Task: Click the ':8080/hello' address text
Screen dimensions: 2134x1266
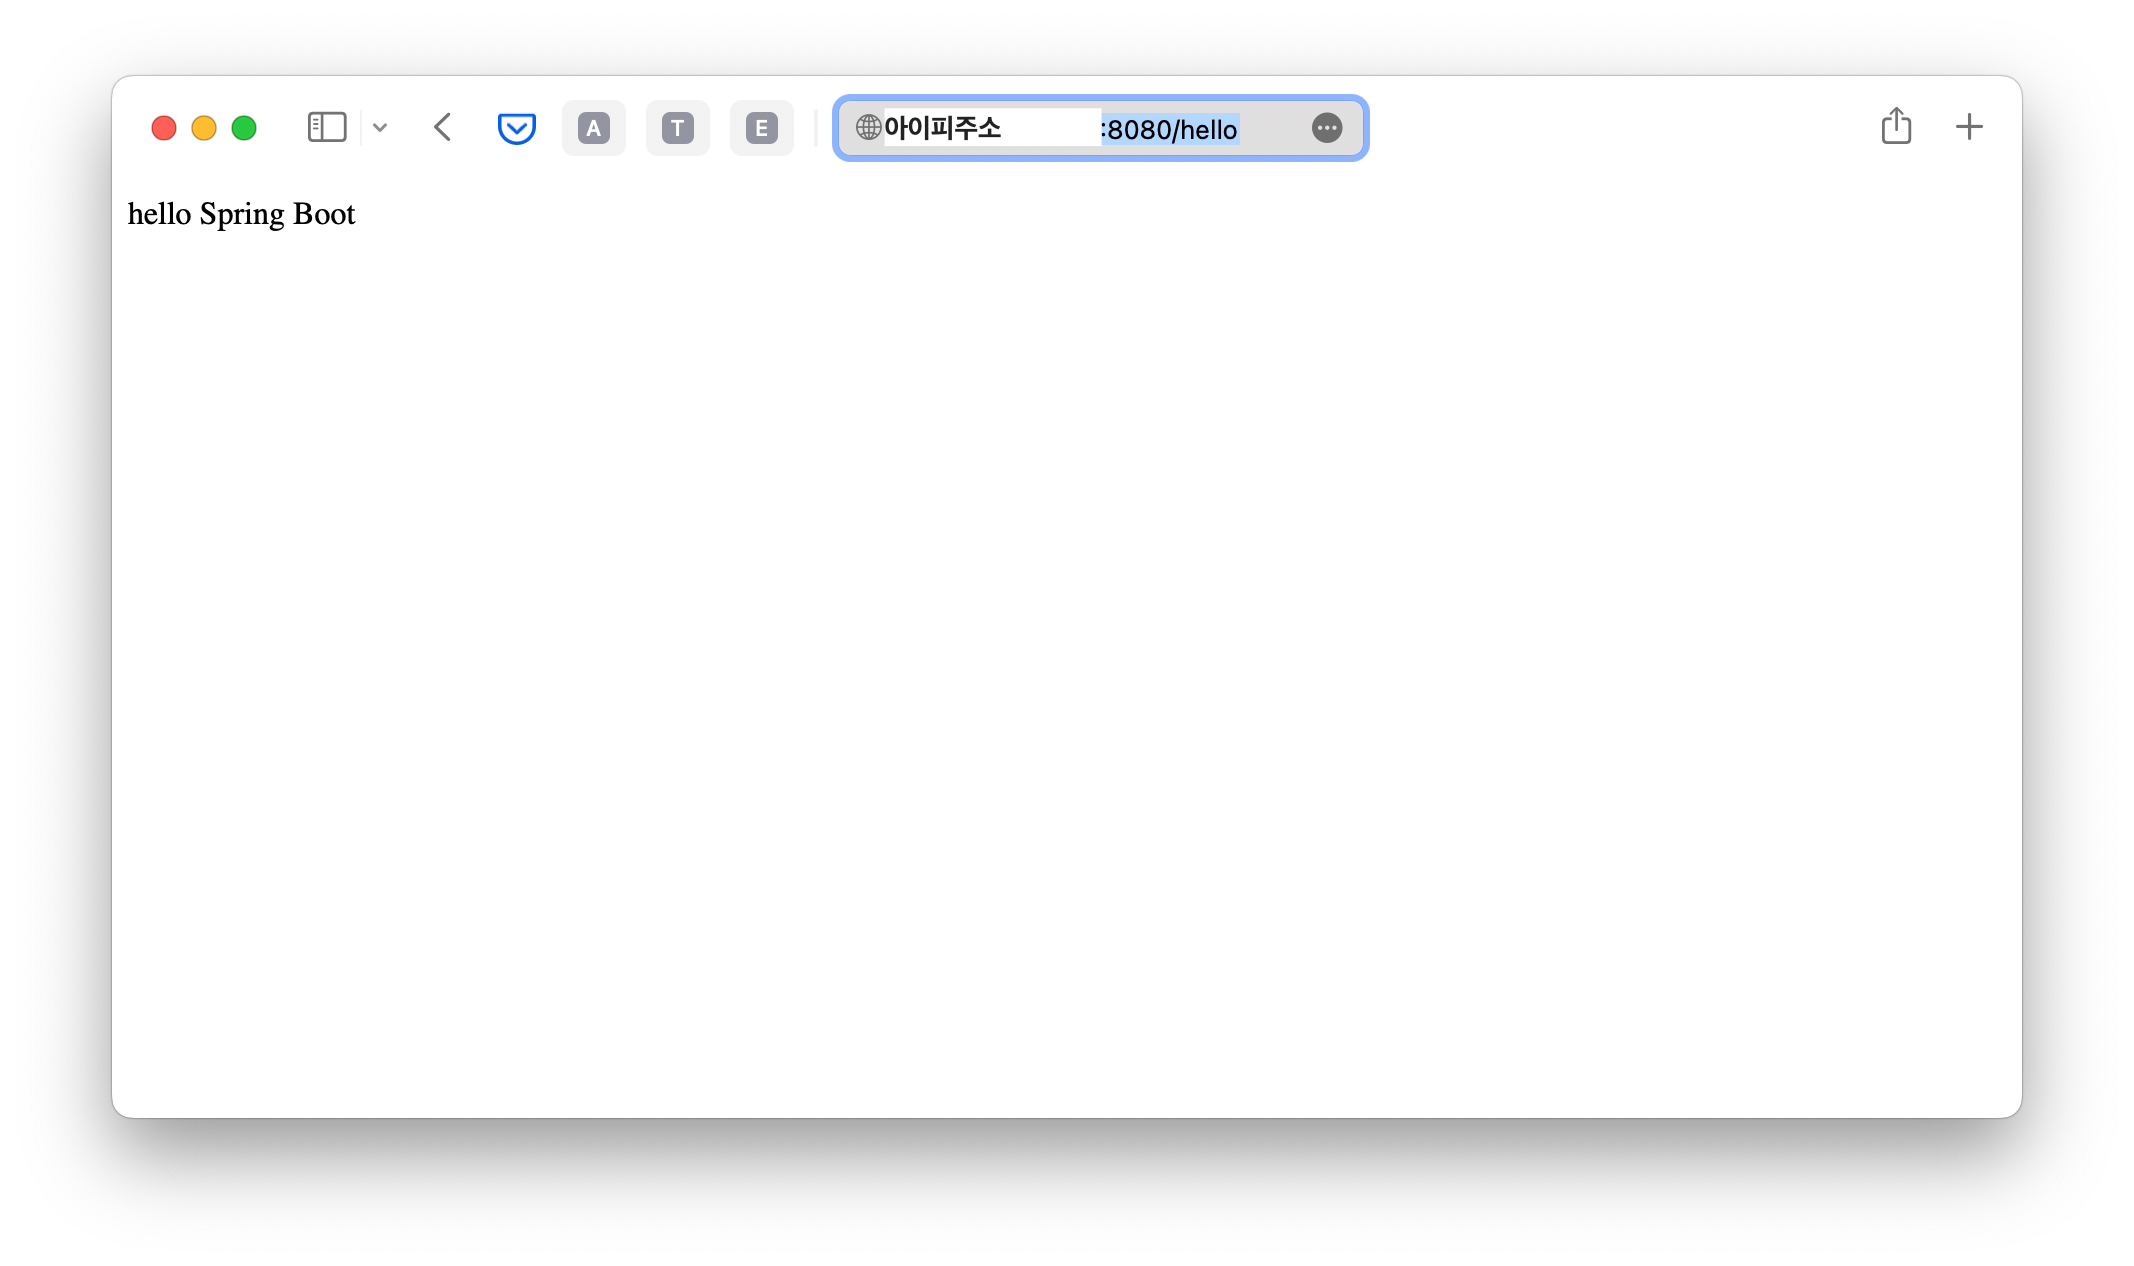Action: coord(1170,129)
